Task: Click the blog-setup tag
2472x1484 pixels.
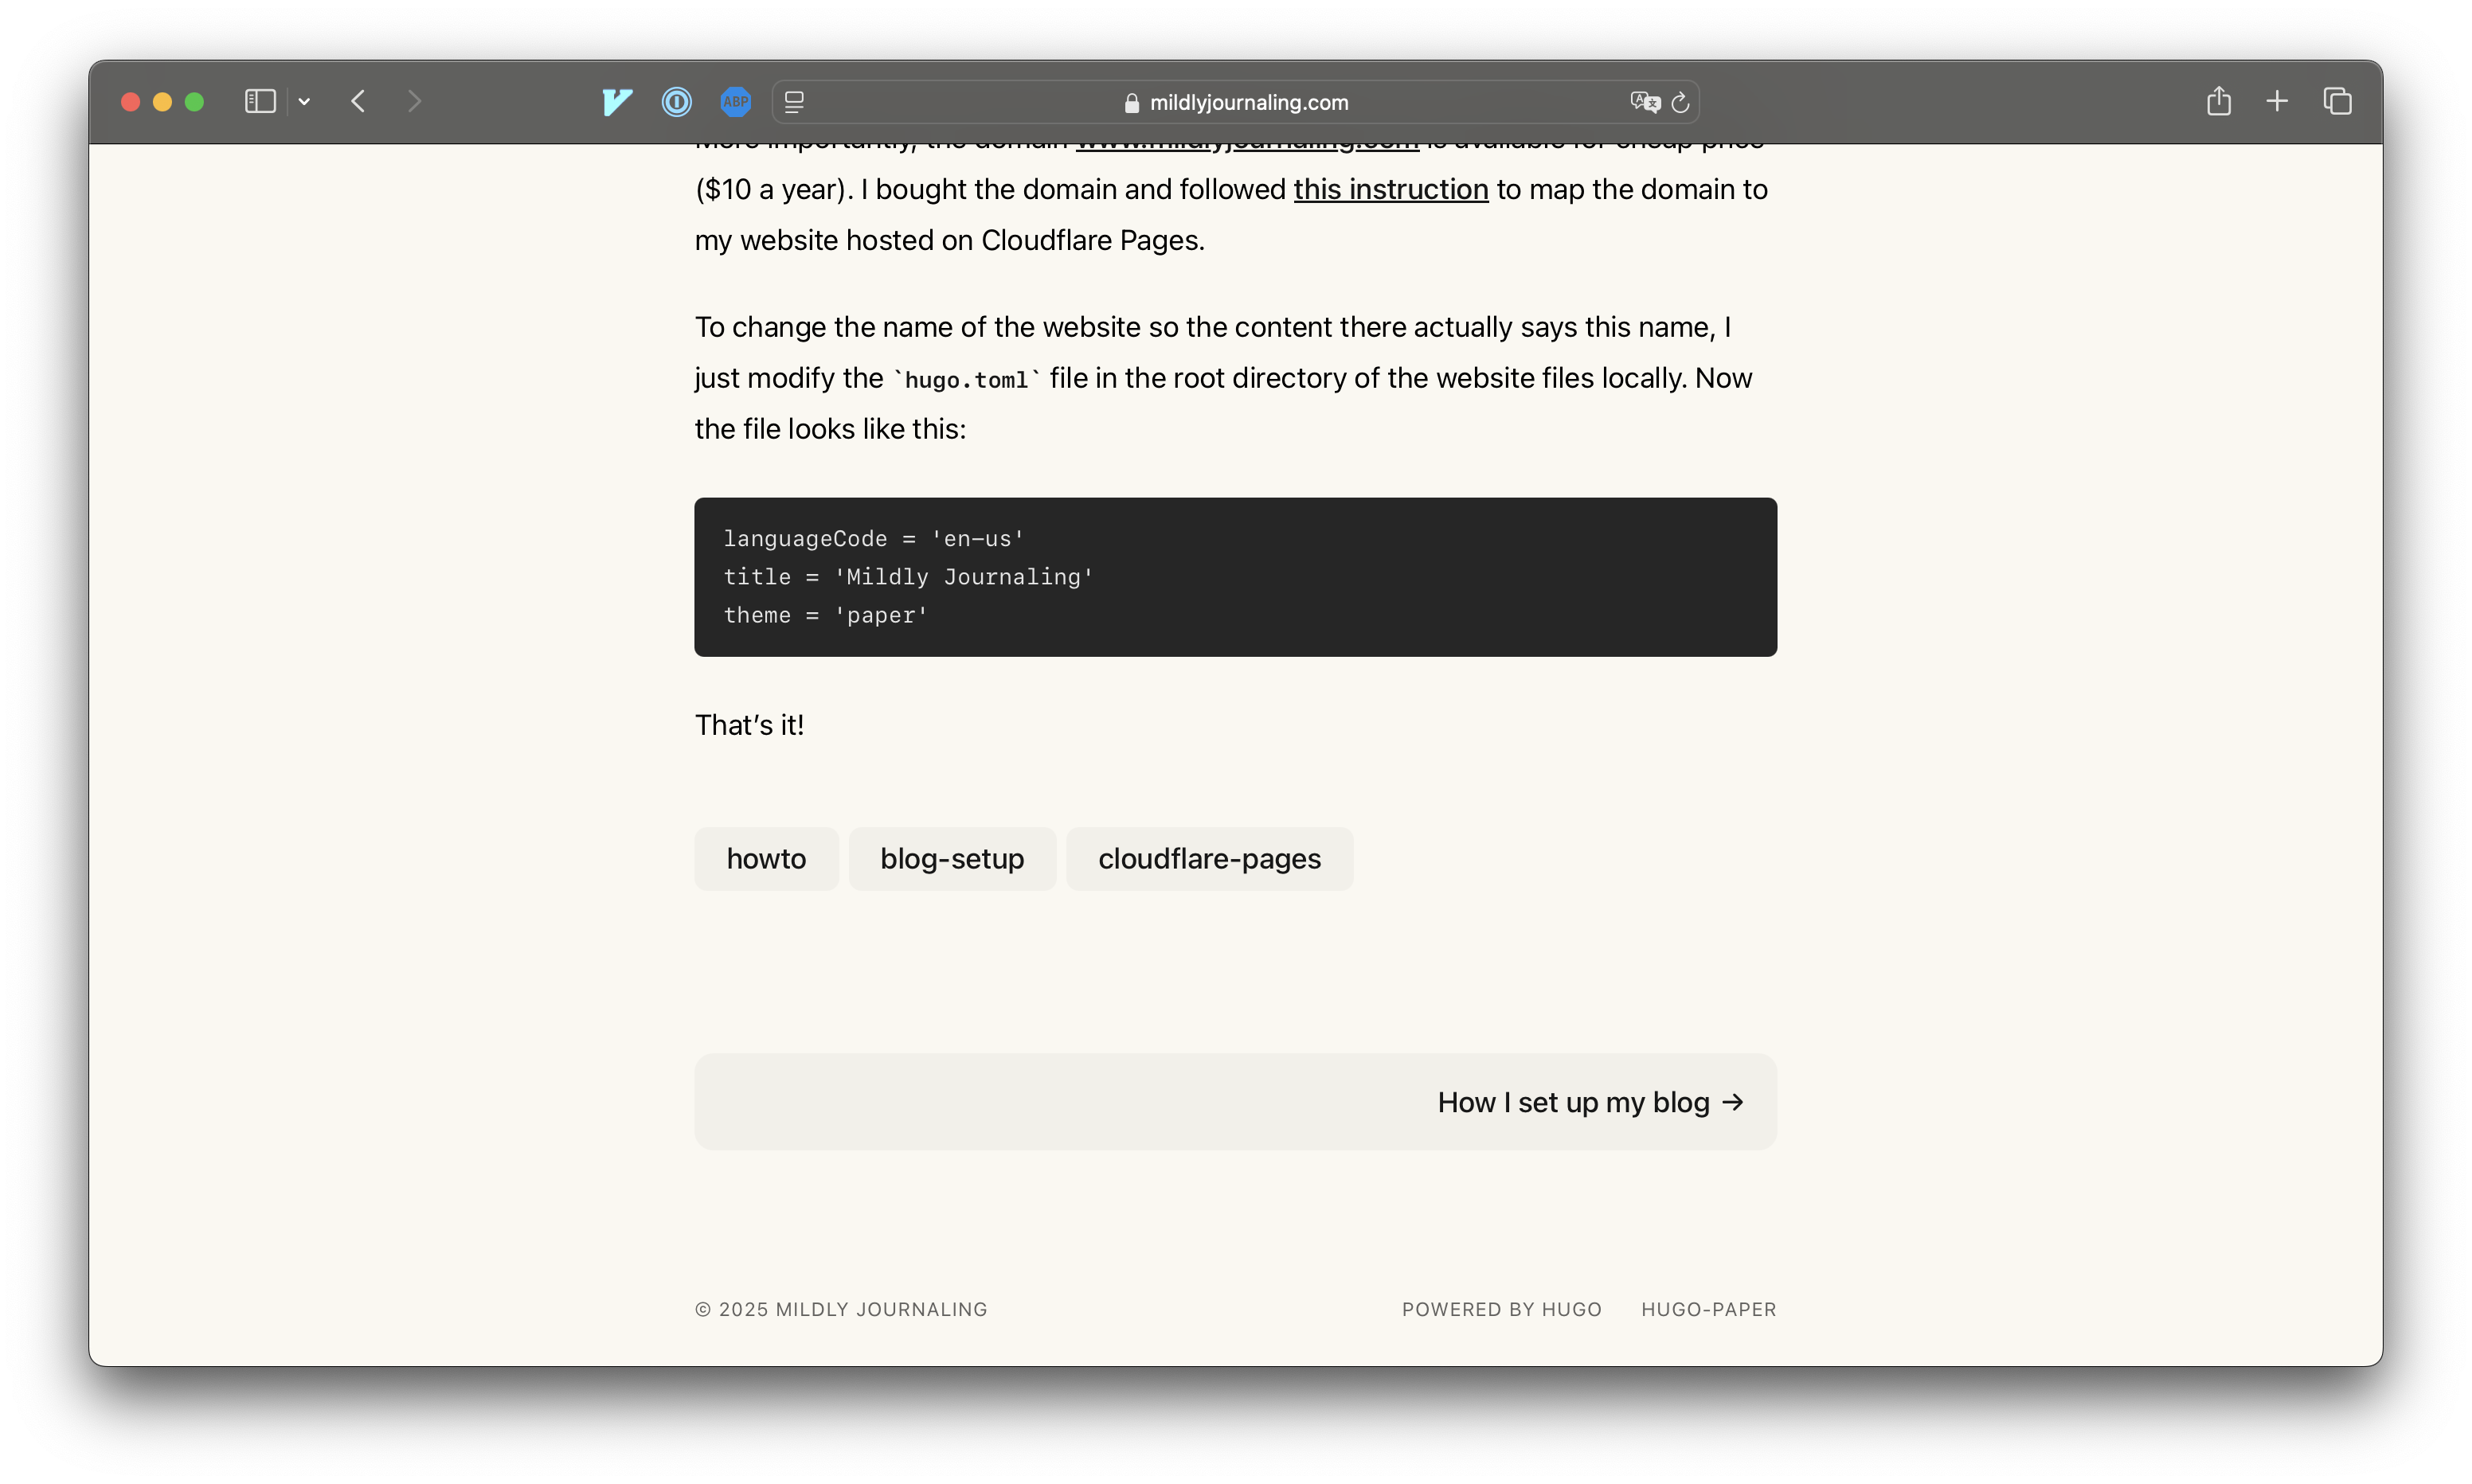Action: point(952,859)
